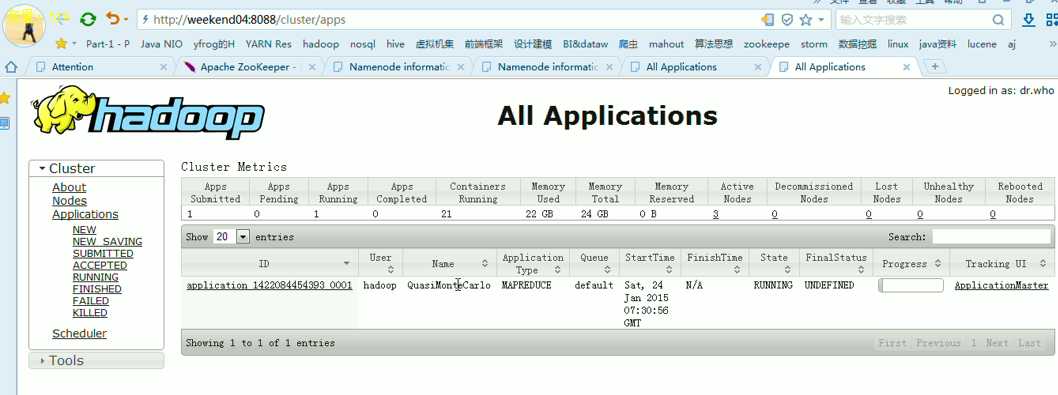The width and height of the screenshot is (1058, 395).
Task: Open the dropdown arrow beside the address star
Action: point(820,20)
